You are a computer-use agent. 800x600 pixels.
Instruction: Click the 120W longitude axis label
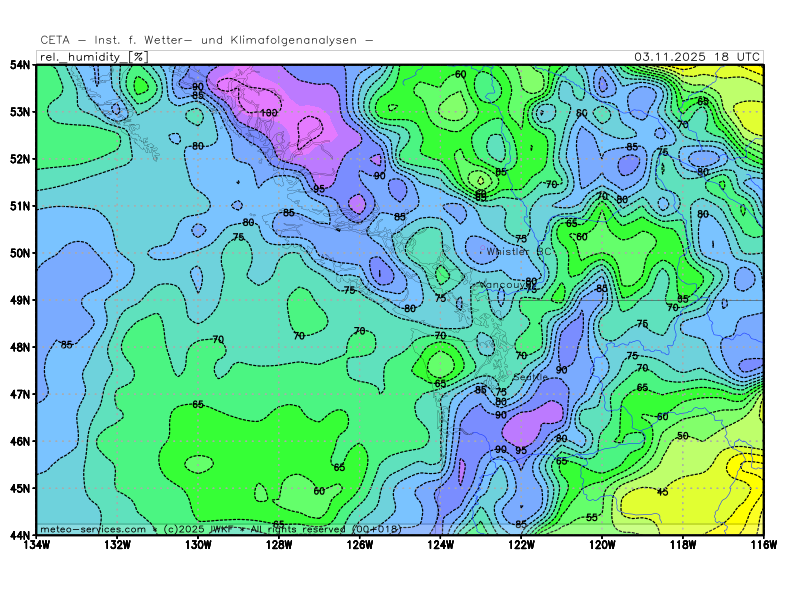point(602,545)
